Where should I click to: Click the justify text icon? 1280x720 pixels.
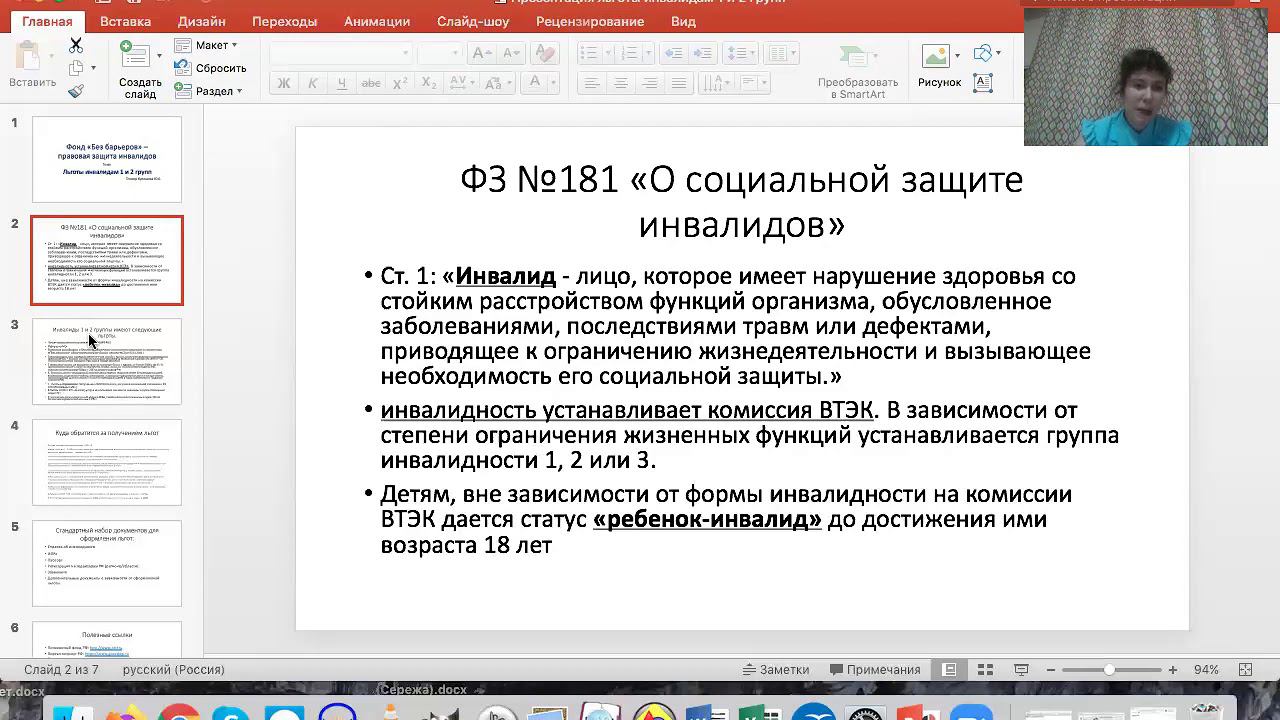click(679, 83)
